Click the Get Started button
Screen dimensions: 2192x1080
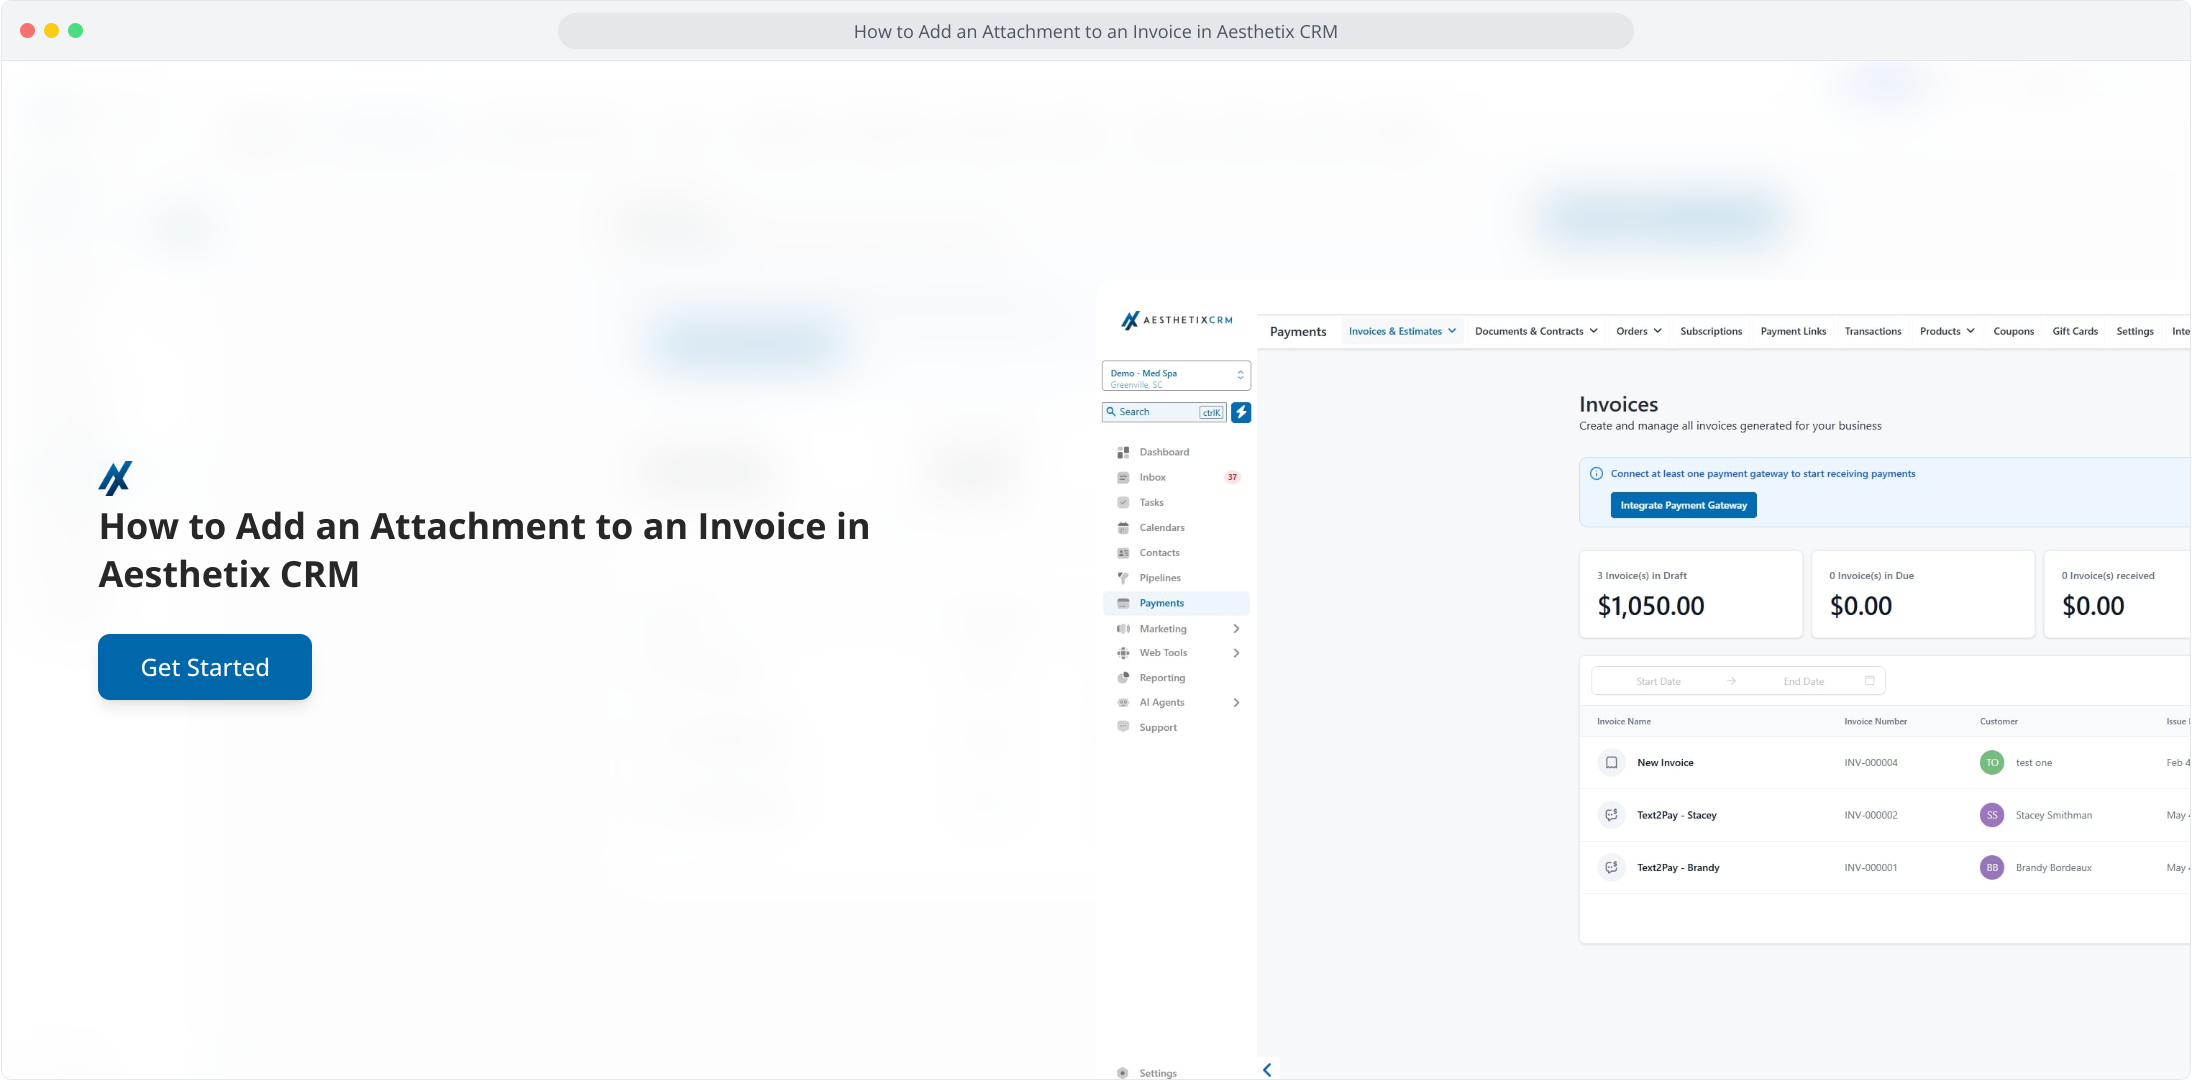click(x=205, y=667)
